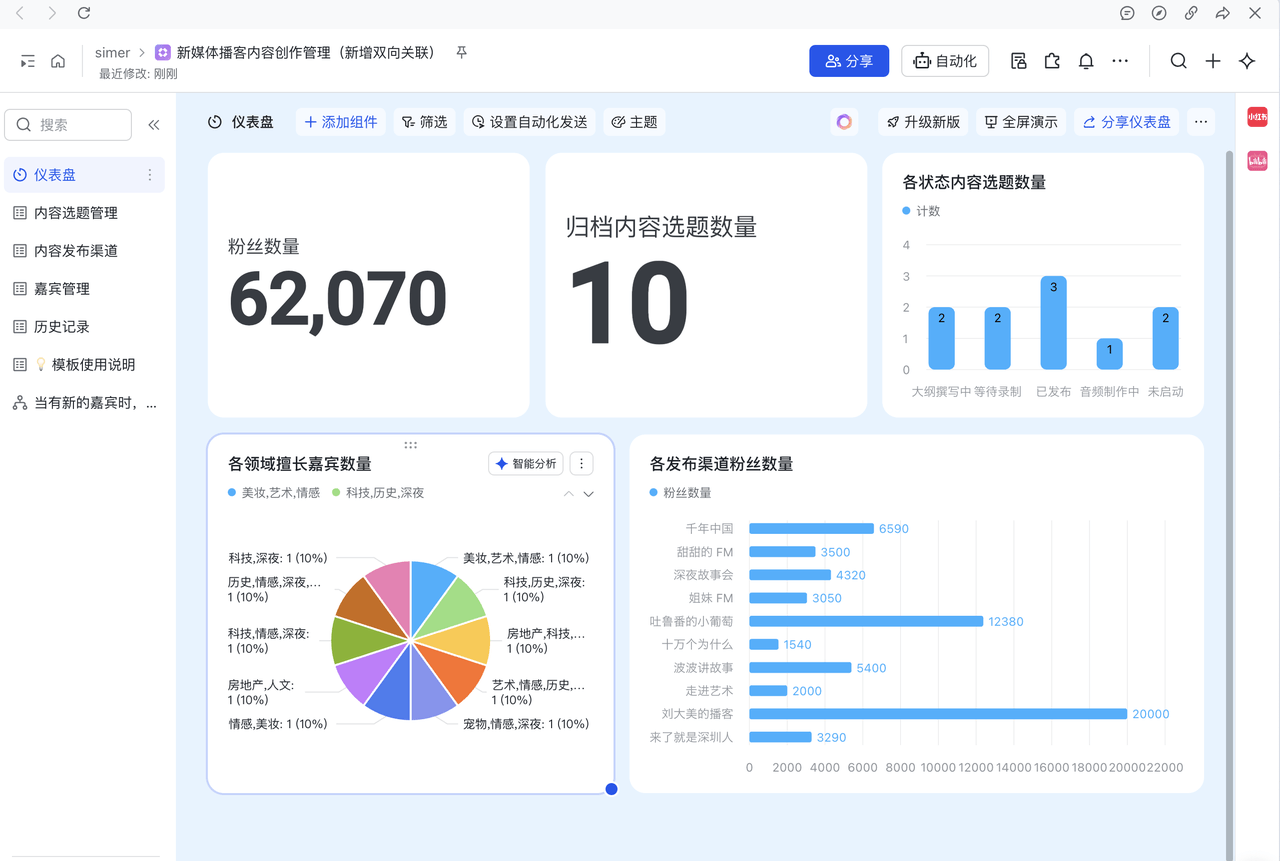
Task: Switch to the 嘉宾管理 table
Action: (62, 289)
